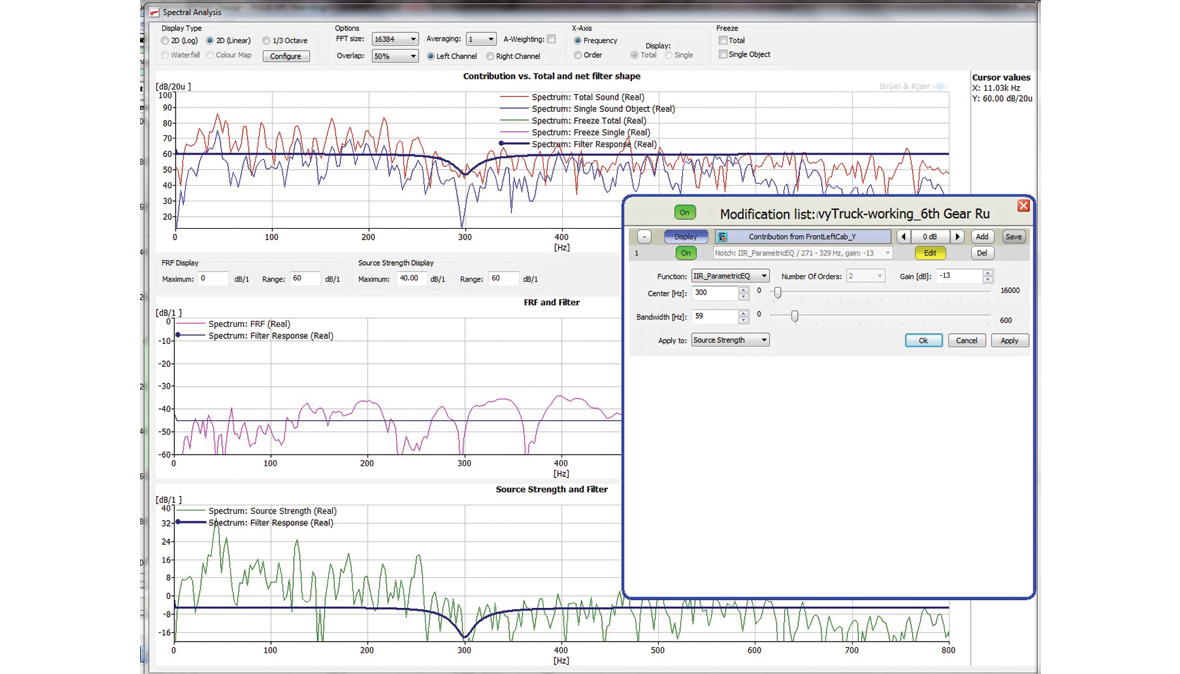Select the Right Channel radio button
This screenshot has width=1180, height=674.
(489, 56)
